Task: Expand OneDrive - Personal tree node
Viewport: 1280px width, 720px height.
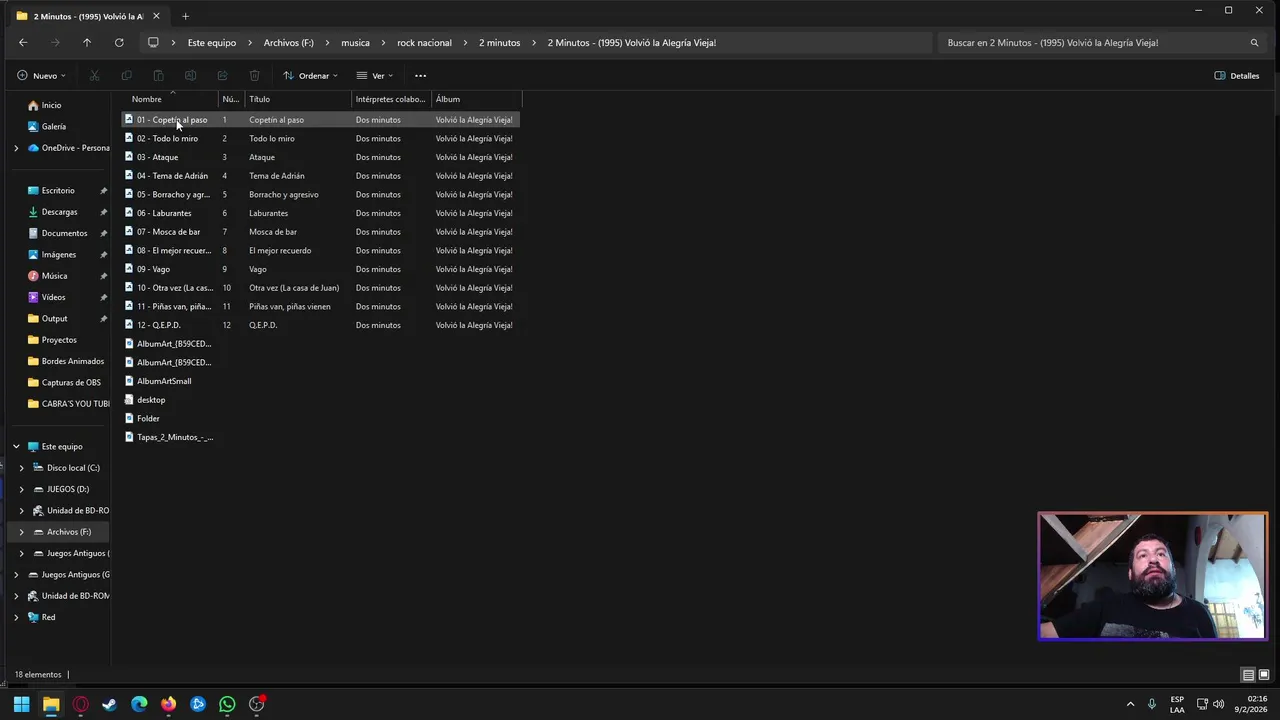Action: click(x=16, y=148)
